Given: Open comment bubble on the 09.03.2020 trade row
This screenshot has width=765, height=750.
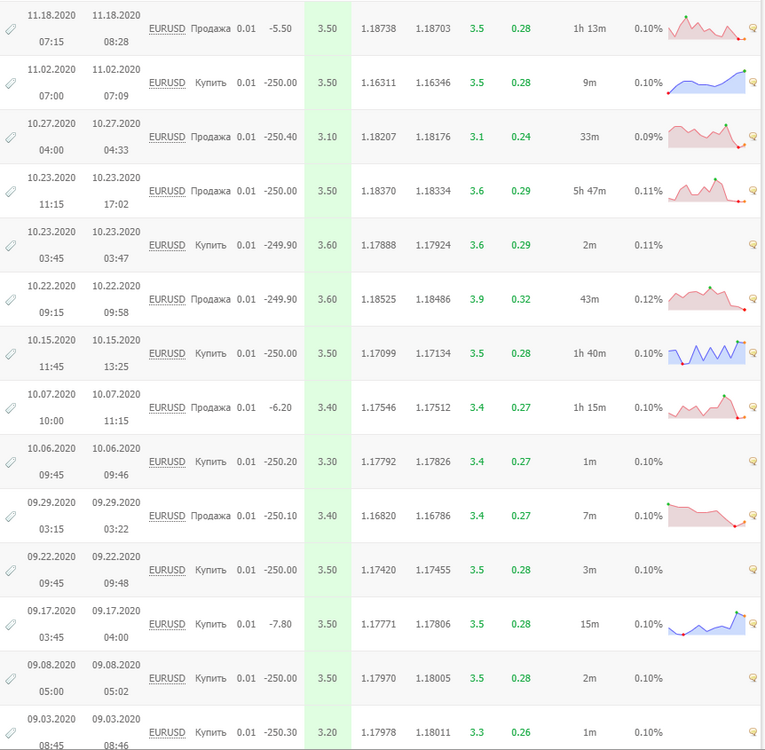Looking at the screenshot, I should [753, 732].
